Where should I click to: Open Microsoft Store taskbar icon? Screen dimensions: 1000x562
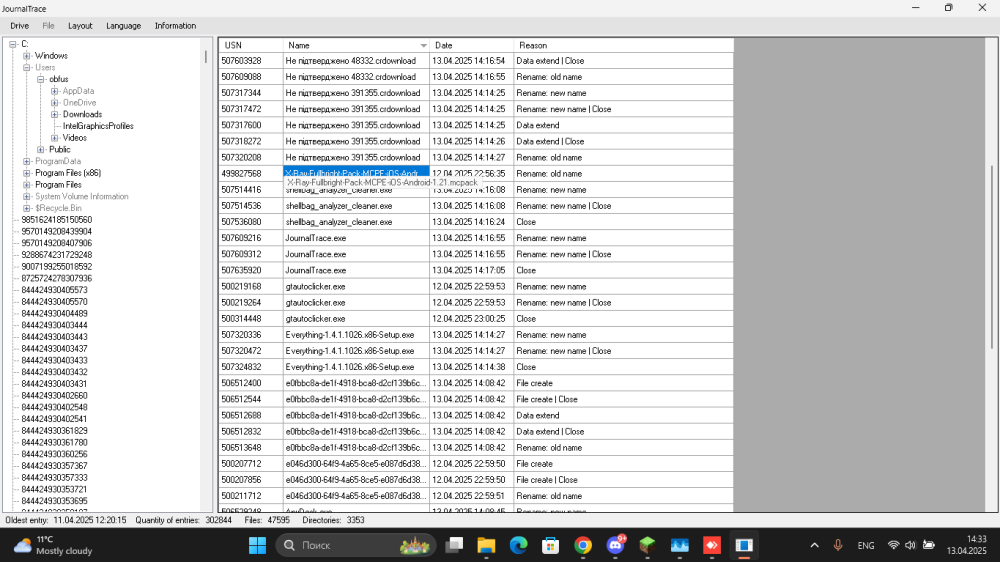coord(550,545)
